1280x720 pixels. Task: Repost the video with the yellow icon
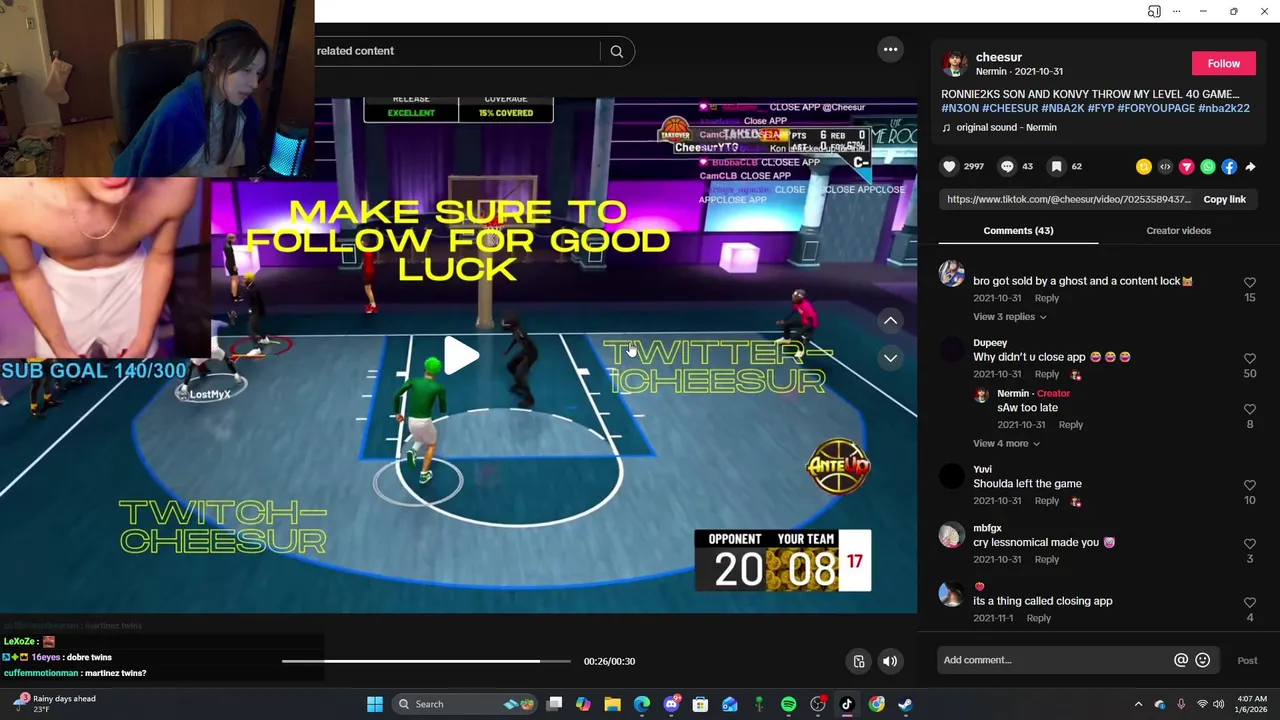pos(1144,167)
